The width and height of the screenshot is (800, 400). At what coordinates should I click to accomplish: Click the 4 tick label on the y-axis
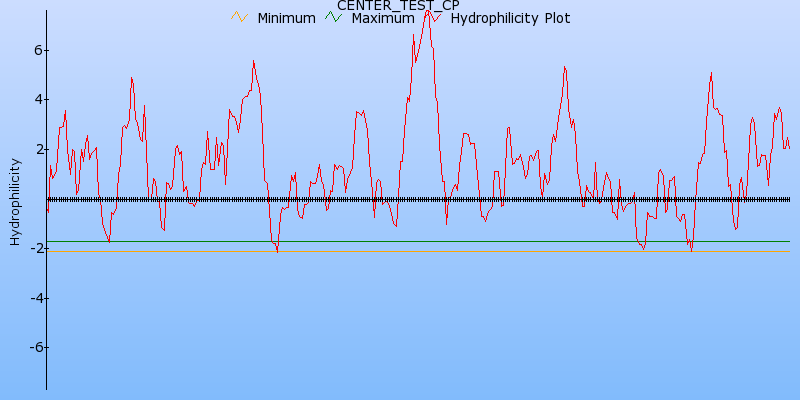pos(35,99)
